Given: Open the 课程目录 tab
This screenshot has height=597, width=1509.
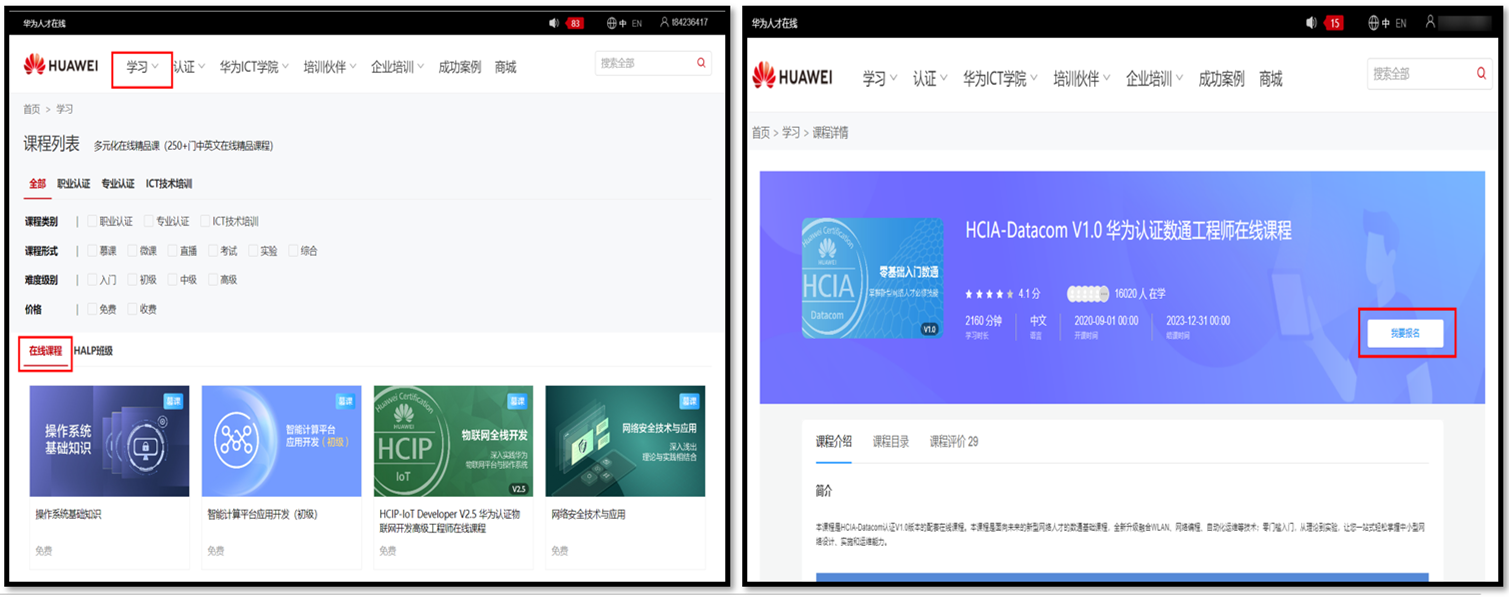Looking at the screenshot, I should point(890,441).
